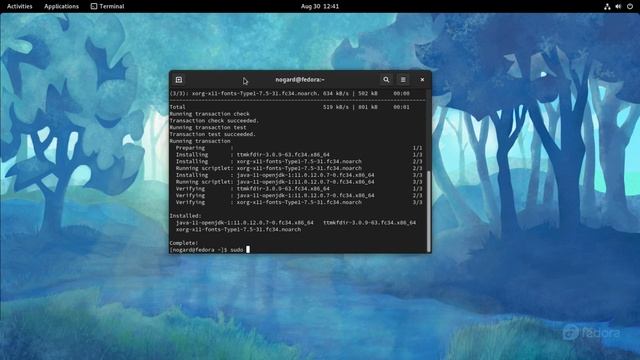Click the 'Transaction test succeeded.' line
Screen dimensions: 640x360
point(213,134)
